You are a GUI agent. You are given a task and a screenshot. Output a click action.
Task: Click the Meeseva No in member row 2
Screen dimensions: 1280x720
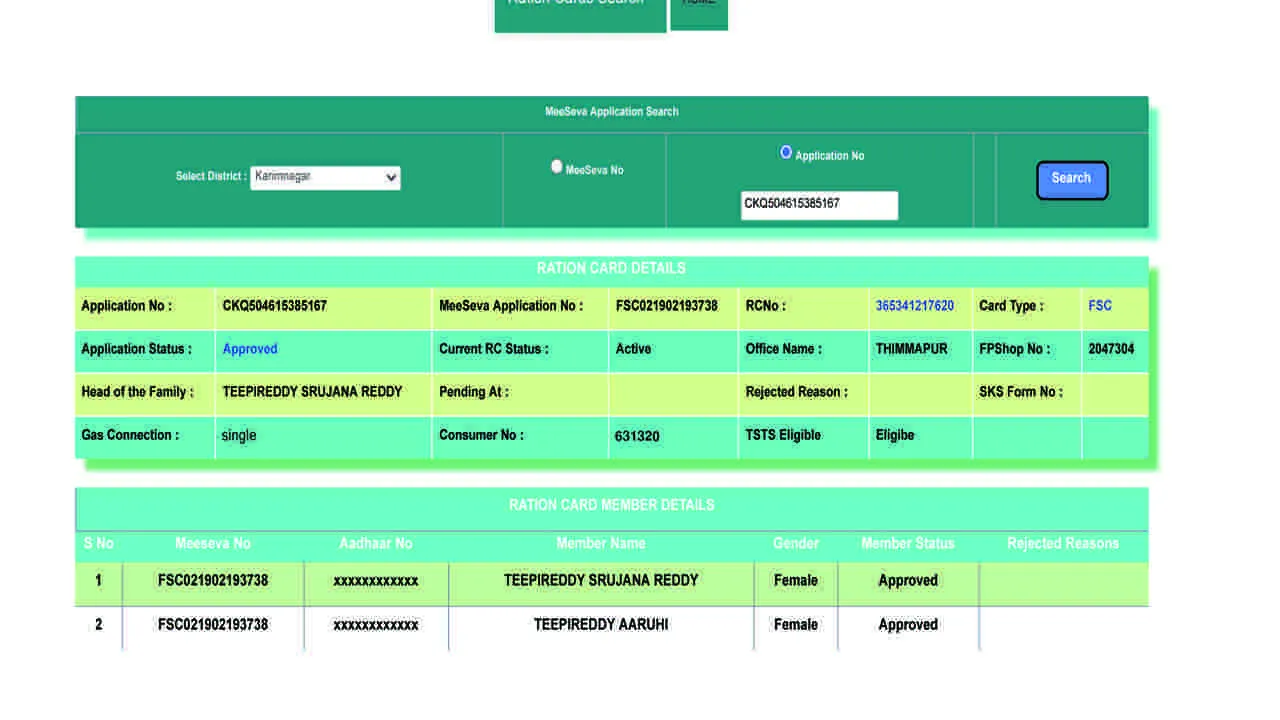[x=213, y=625]
